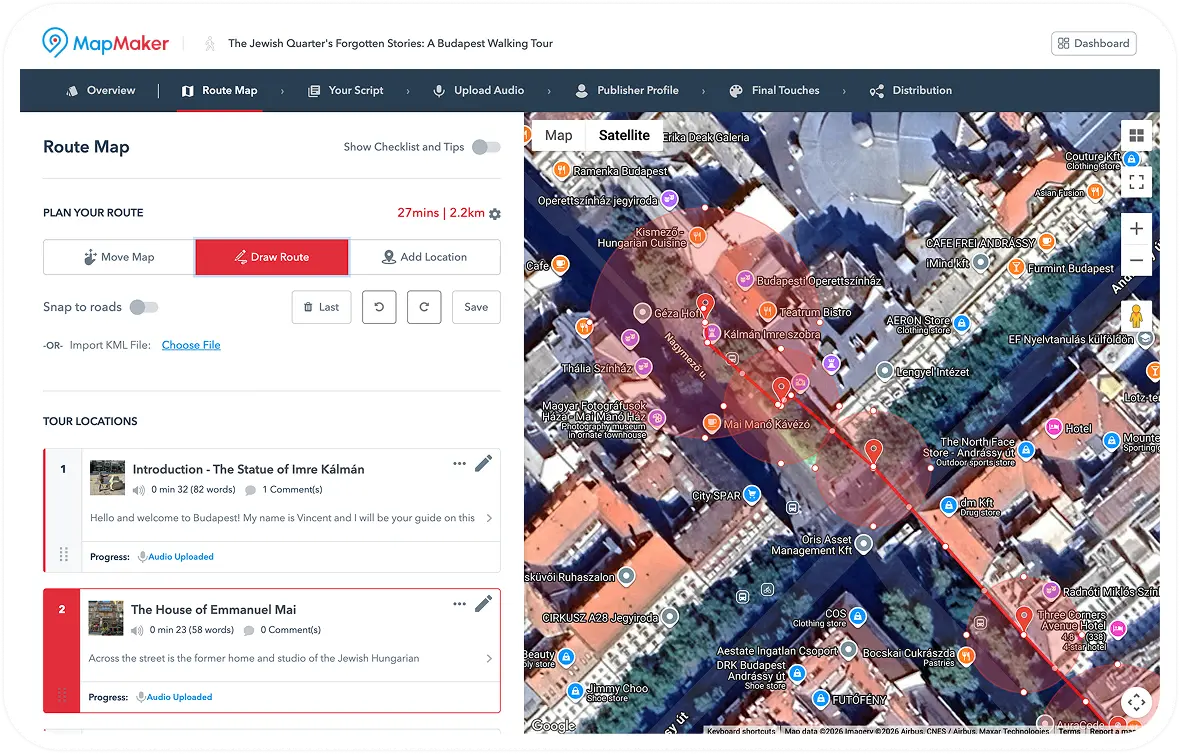Screen dimensions: 1180x754
Task: Click the Mai Manó Kávézó cafe marker
Action: pos(711,424)
